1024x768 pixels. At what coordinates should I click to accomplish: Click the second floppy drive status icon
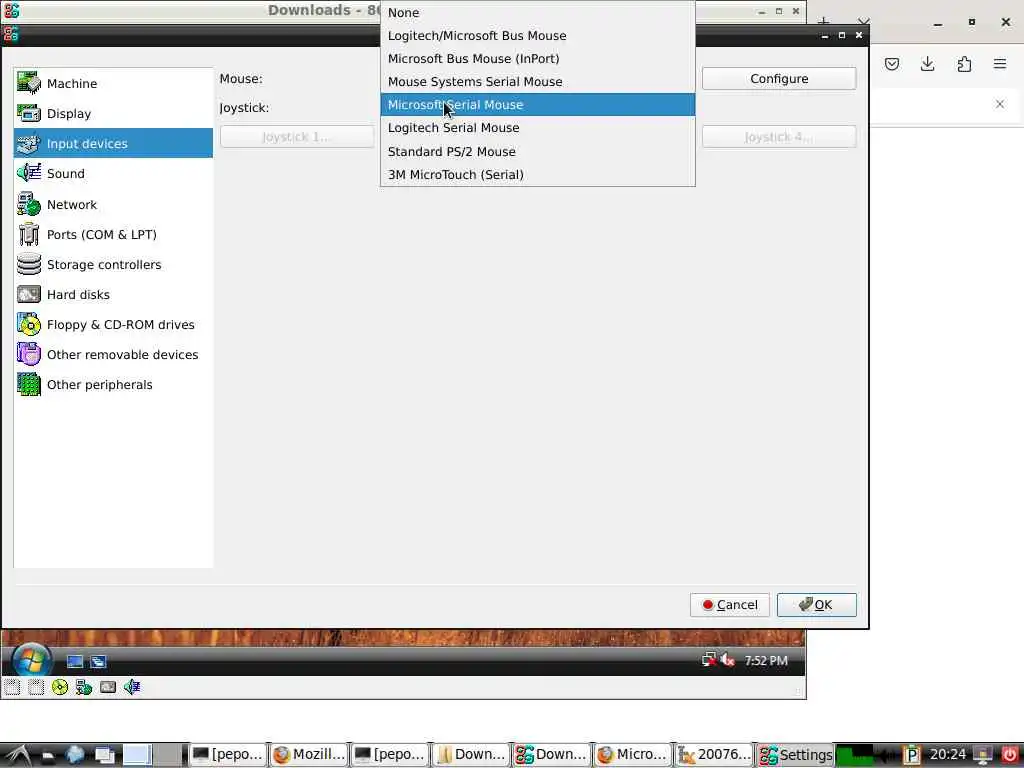coord(36,687)
